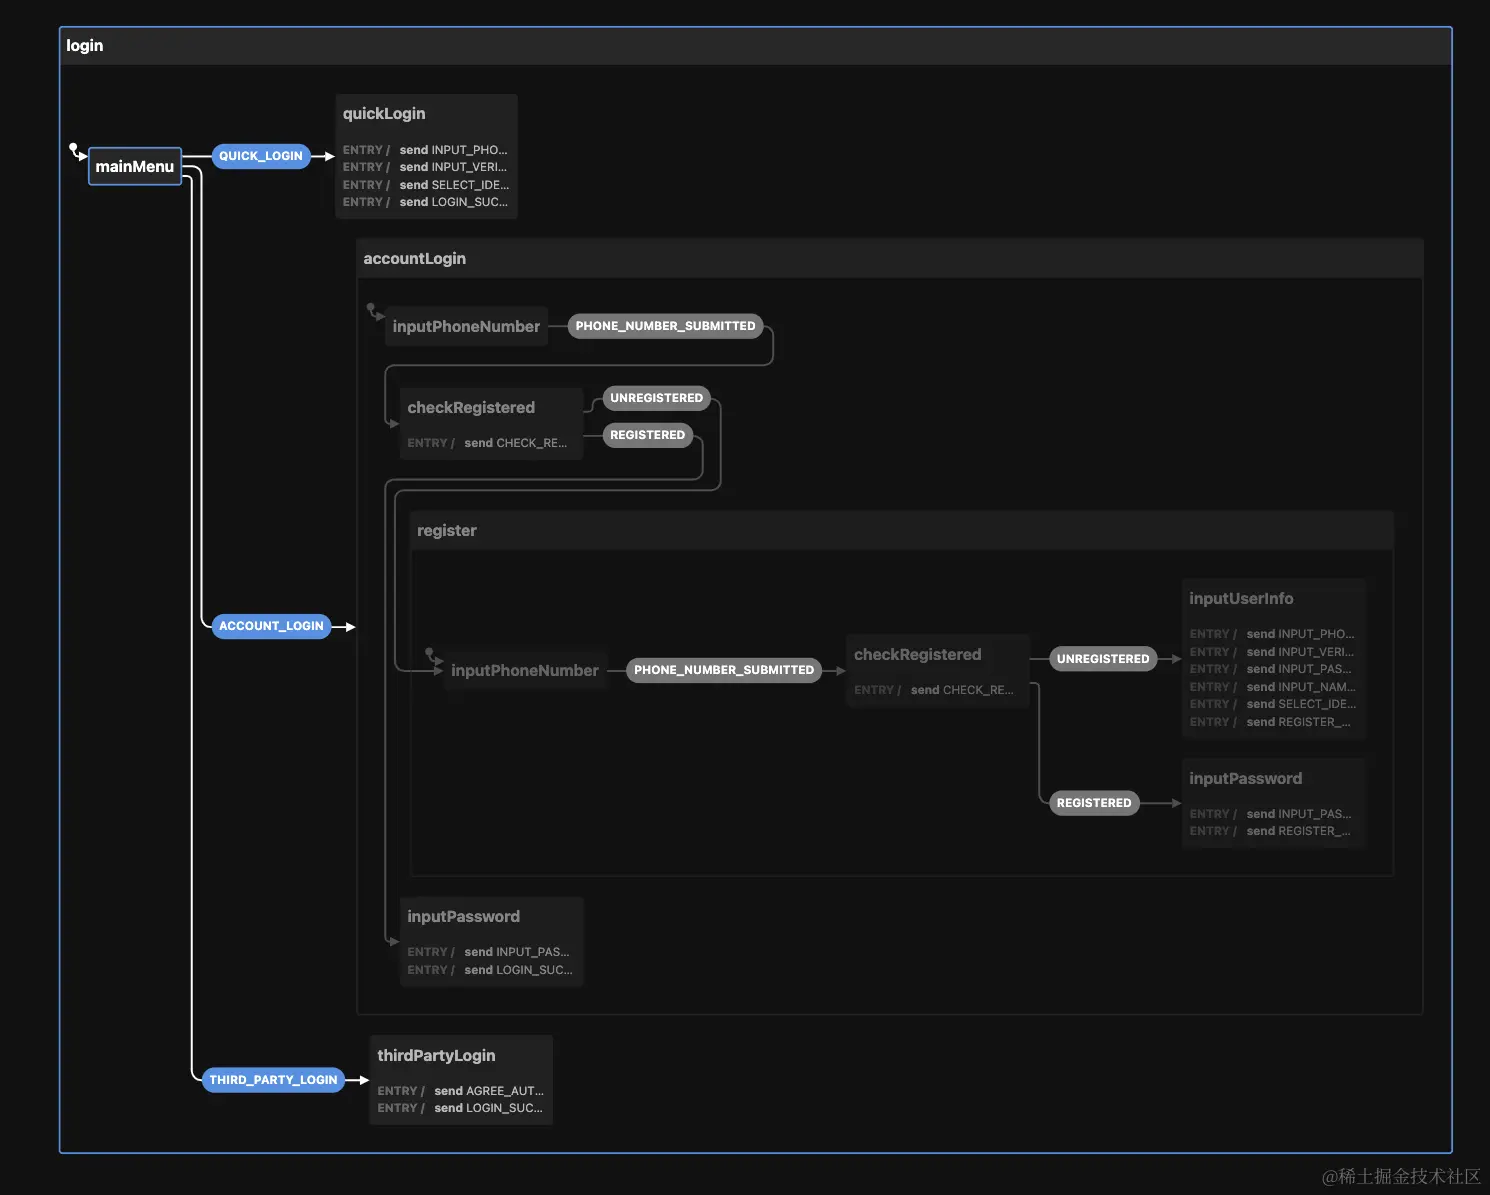1490x1195 pixels.
Task: Click the ACCOUNT_LOGIN event pill
Action: [x=271, y=626]
